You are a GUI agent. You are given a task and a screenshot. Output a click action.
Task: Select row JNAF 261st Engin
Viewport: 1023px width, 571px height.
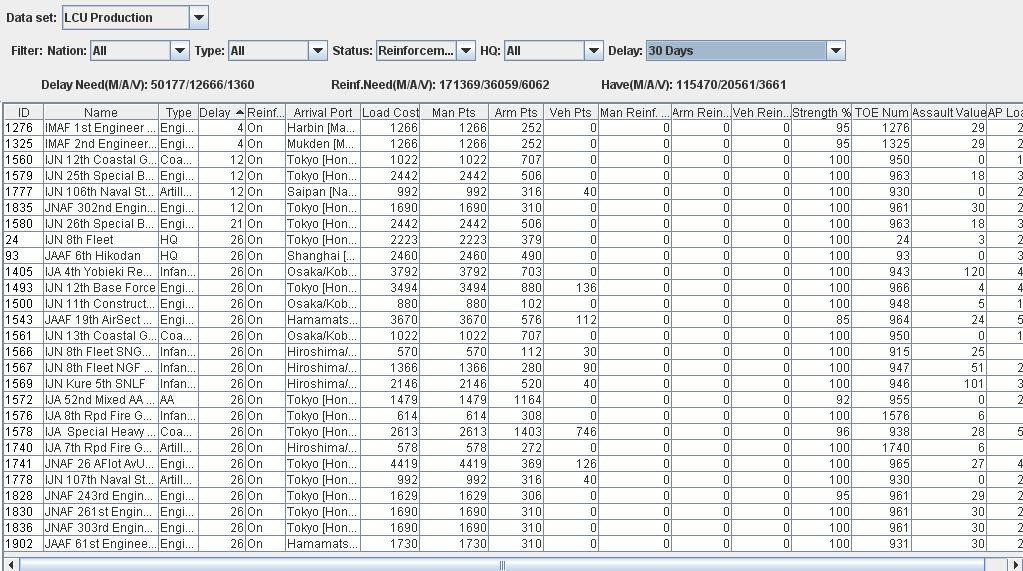[x=512, y=512]
